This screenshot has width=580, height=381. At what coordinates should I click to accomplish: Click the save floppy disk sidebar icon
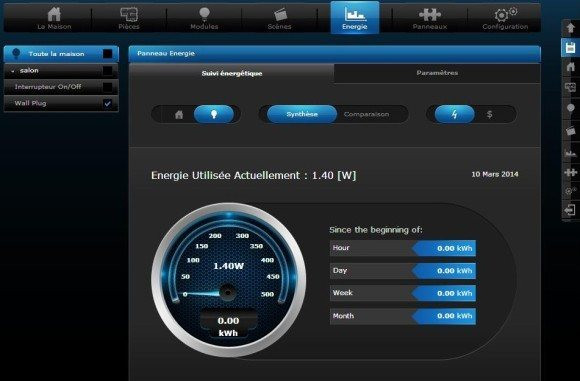point(570,48)
